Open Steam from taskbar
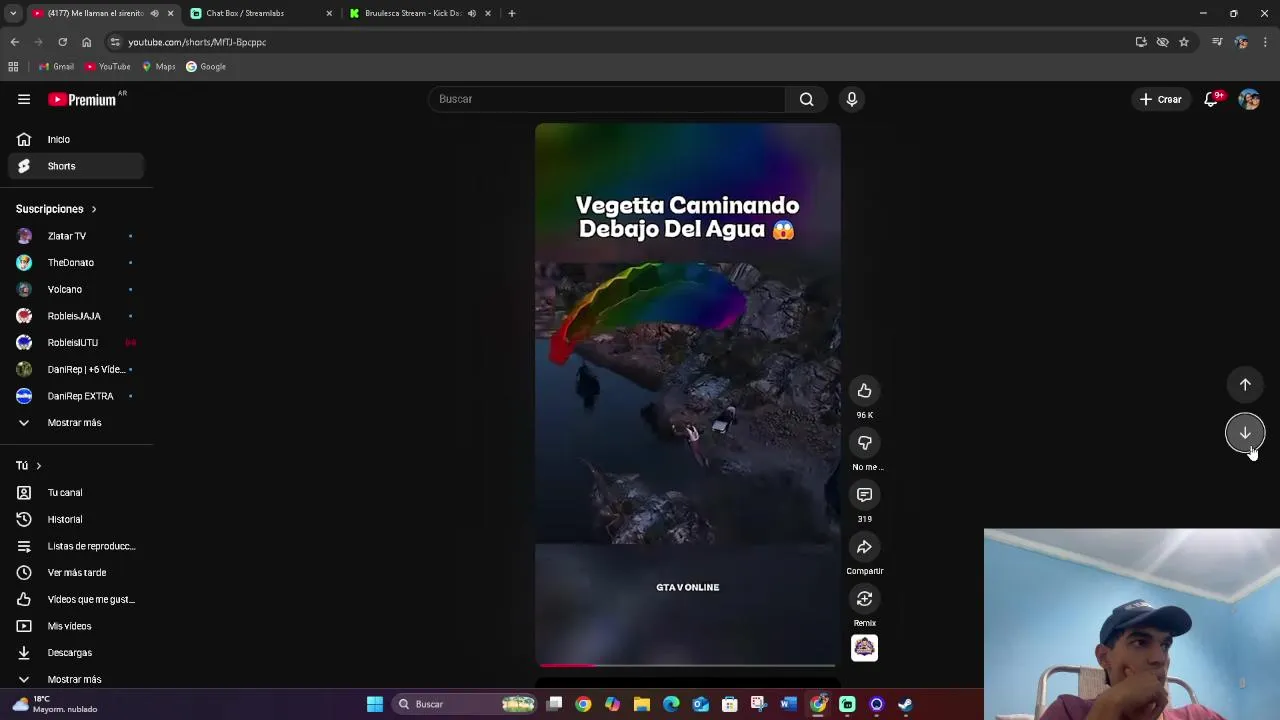Image resolution: width=1280 pixels, height=720 pixels. click(905, 704)
